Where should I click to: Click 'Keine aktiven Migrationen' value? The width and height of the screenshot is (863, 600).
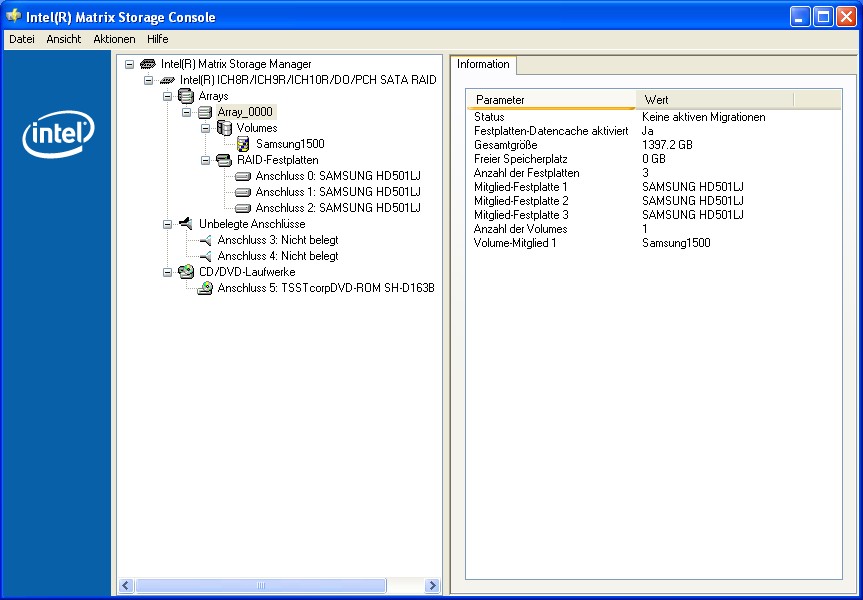[x=703, y=117]
